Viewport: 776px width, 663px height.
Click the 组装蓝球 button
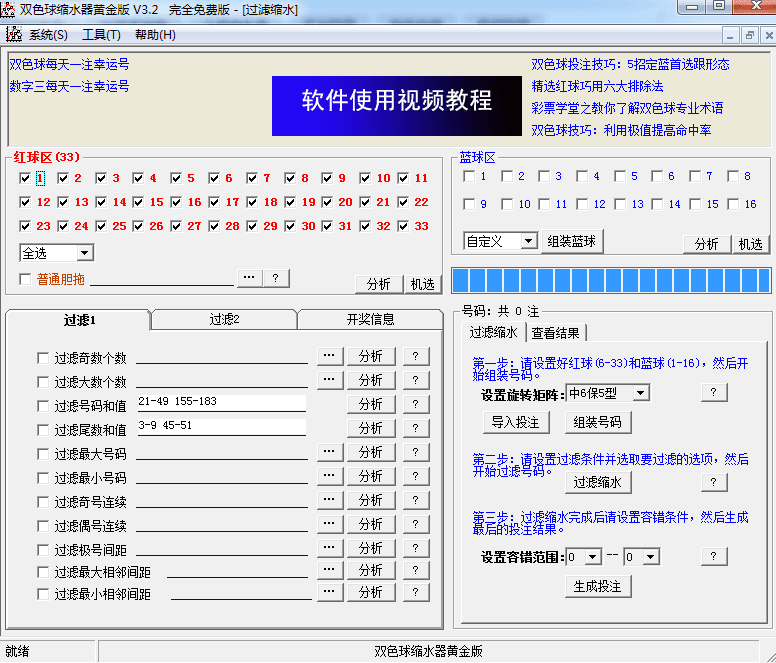tap(572, 241)
